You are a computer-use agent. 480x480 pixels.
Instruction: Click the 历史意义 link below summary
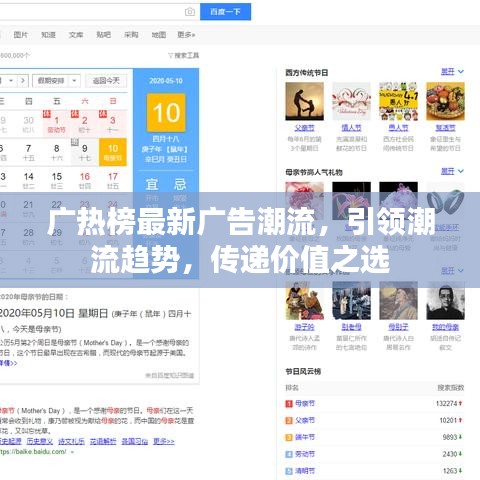40,441
